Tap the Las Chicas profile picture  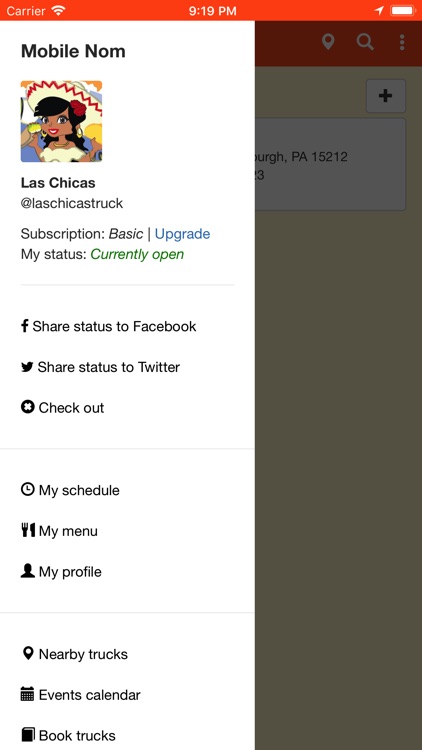coord(61,121)
